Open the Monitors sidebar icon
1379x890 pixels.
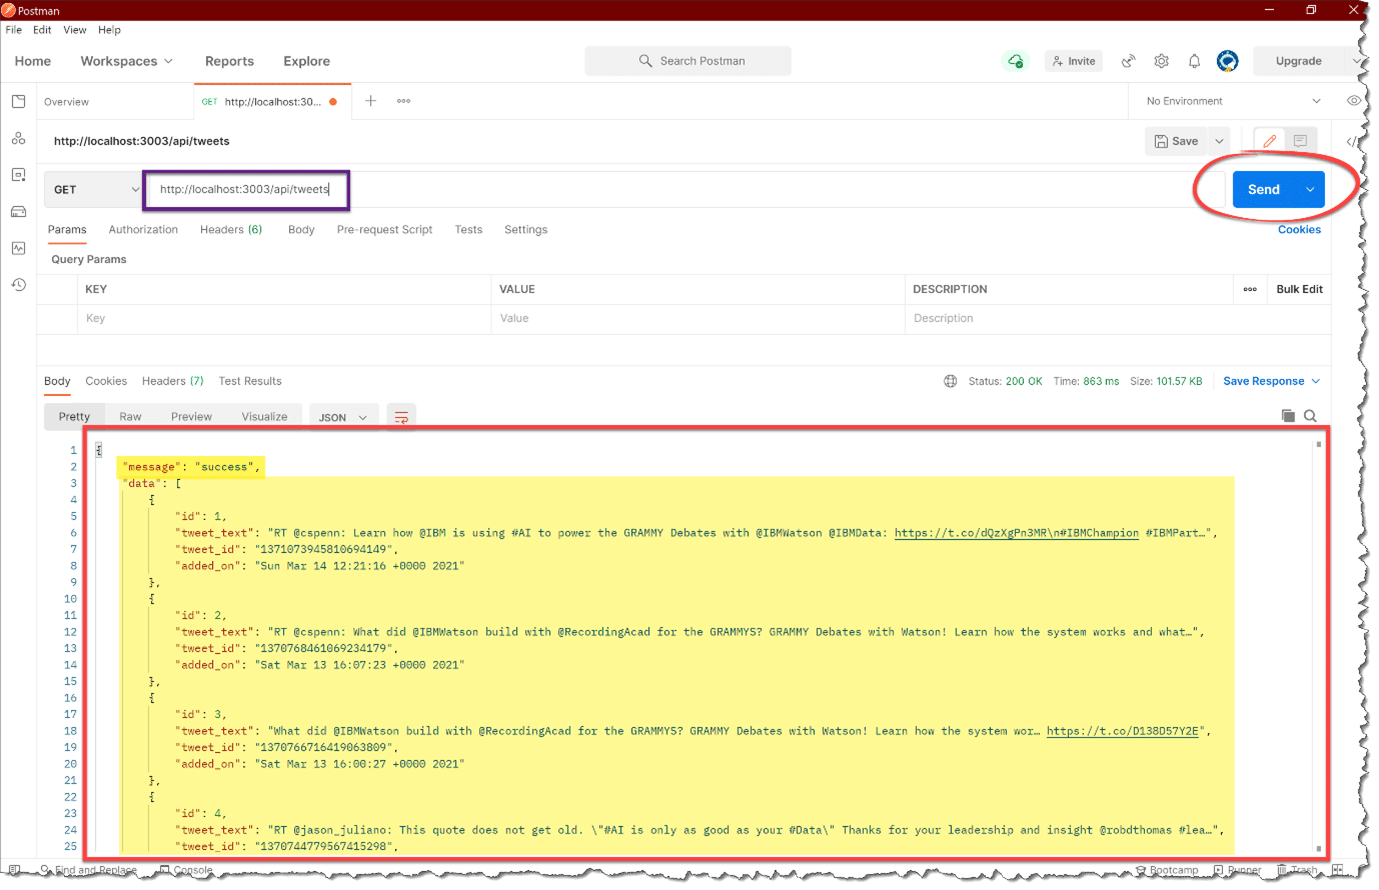(18, 248)
